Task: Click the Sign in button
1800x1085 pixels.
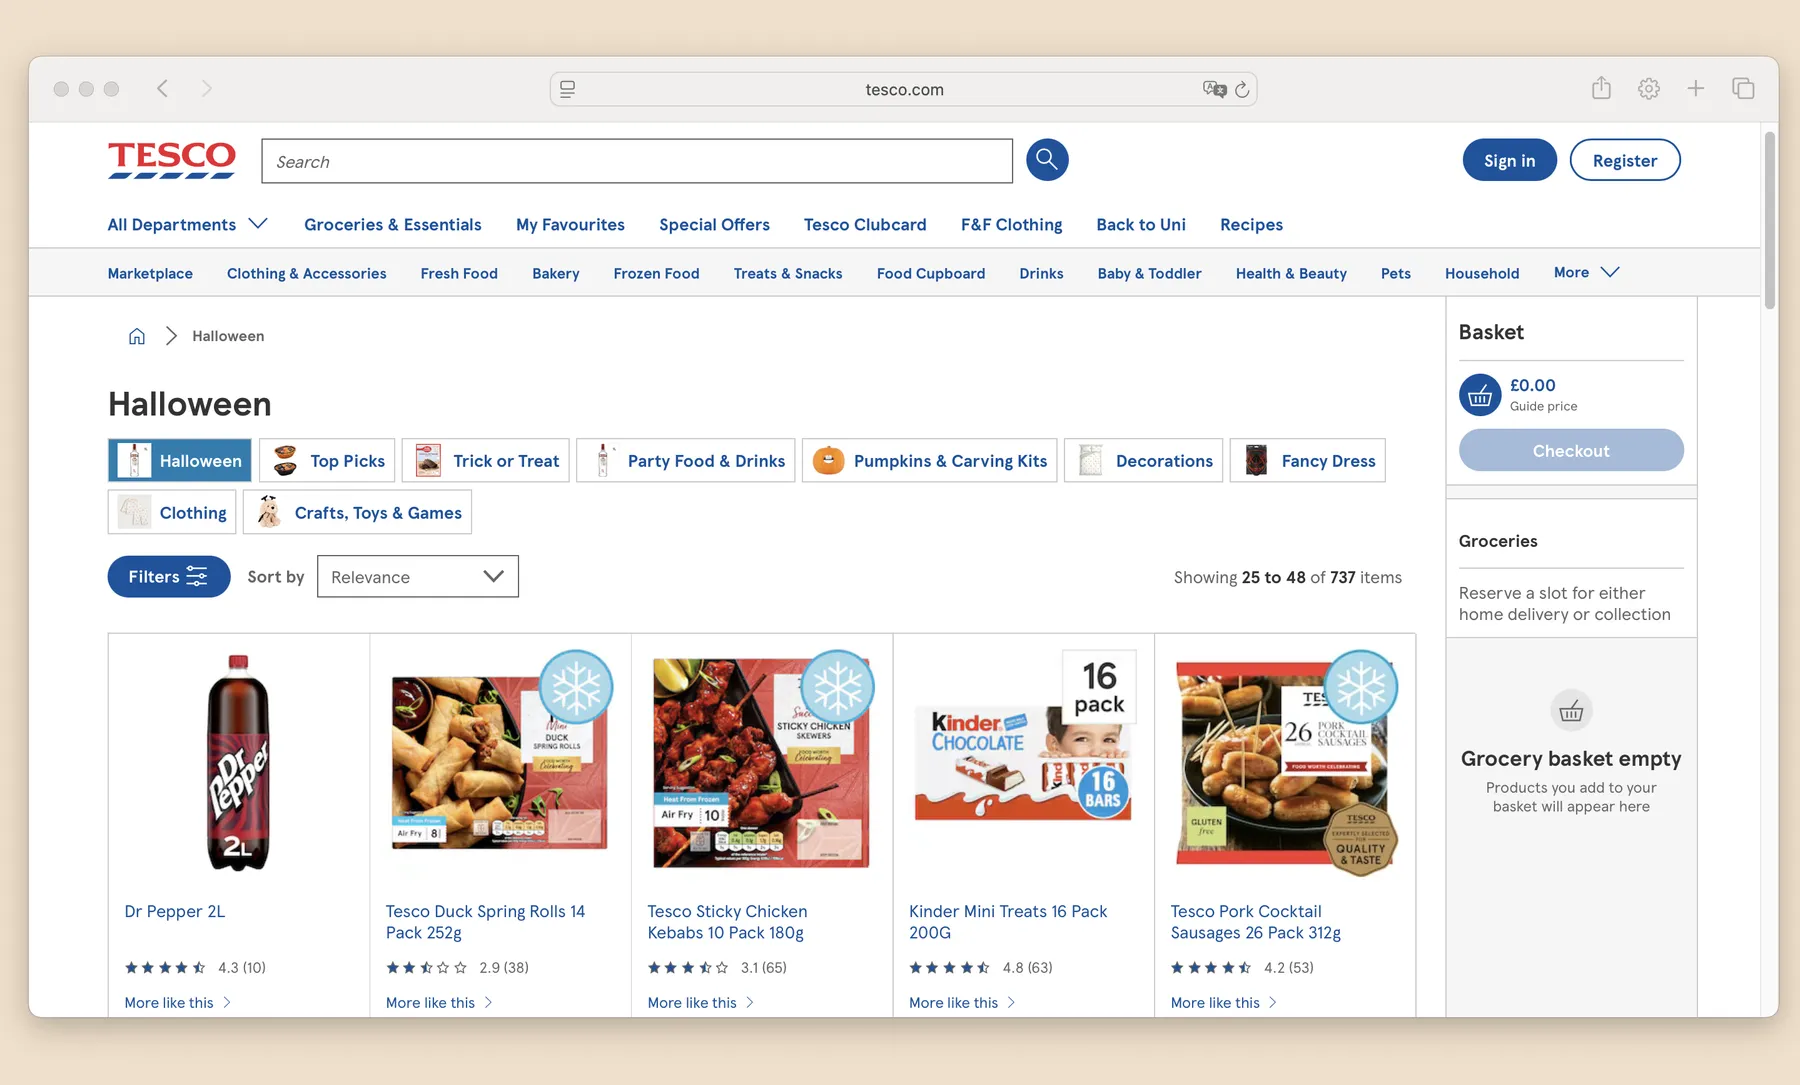Action: point(1509,160)
